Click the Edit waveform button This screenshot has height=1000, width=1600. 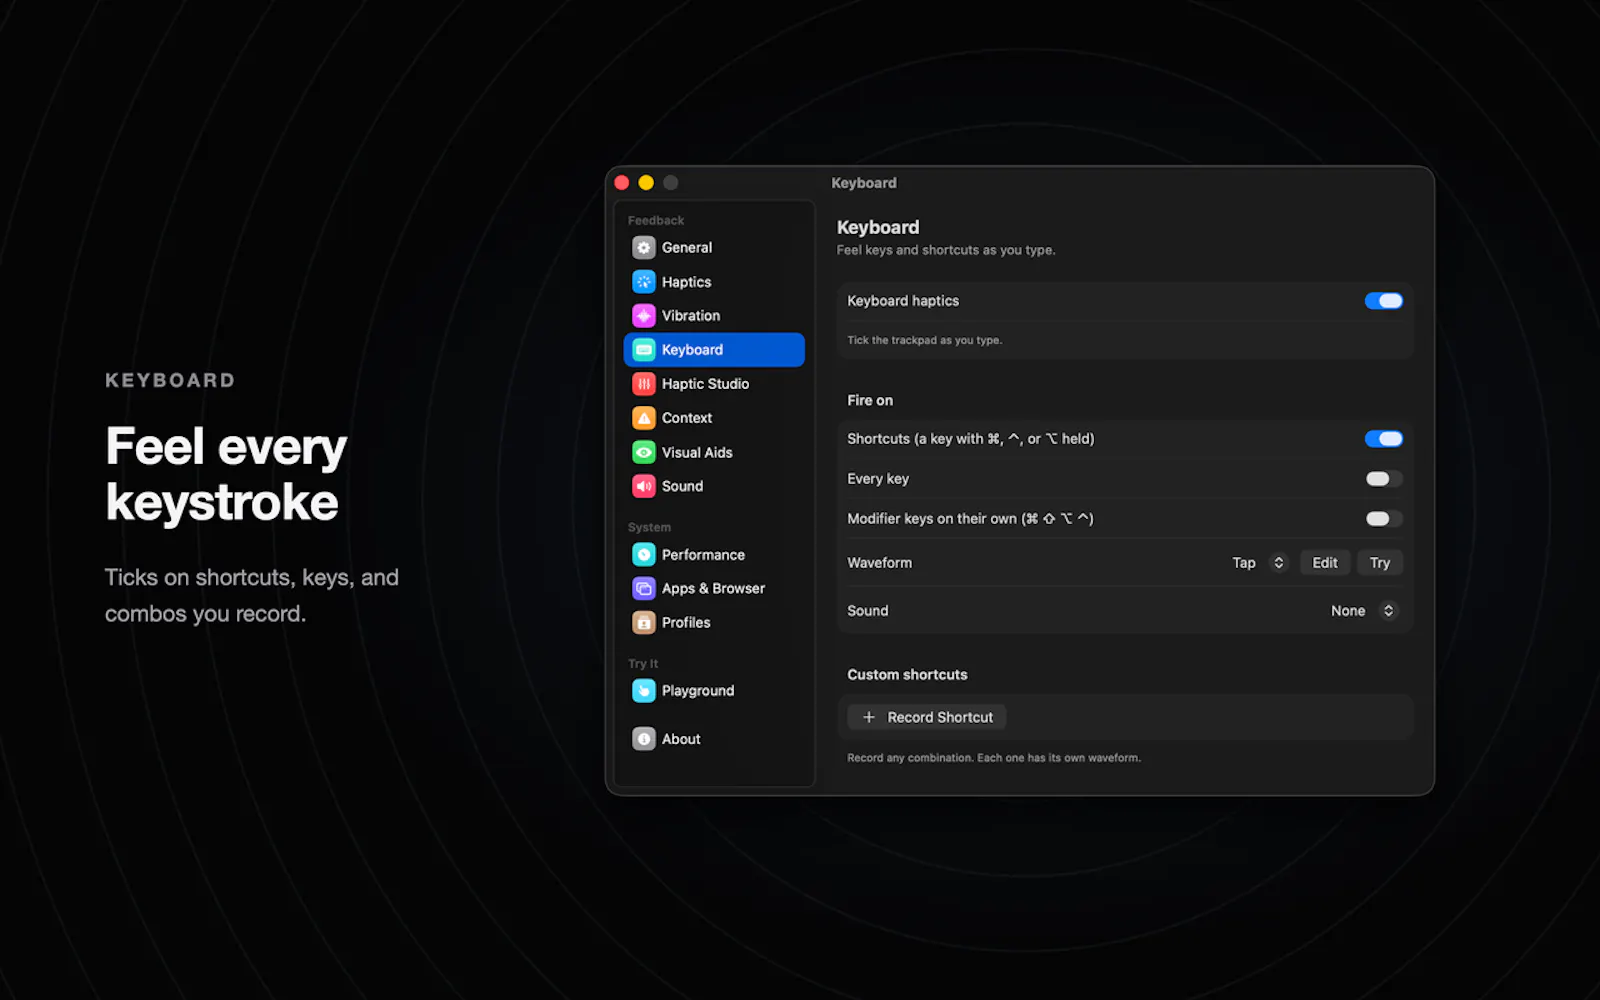(1325, 563)
